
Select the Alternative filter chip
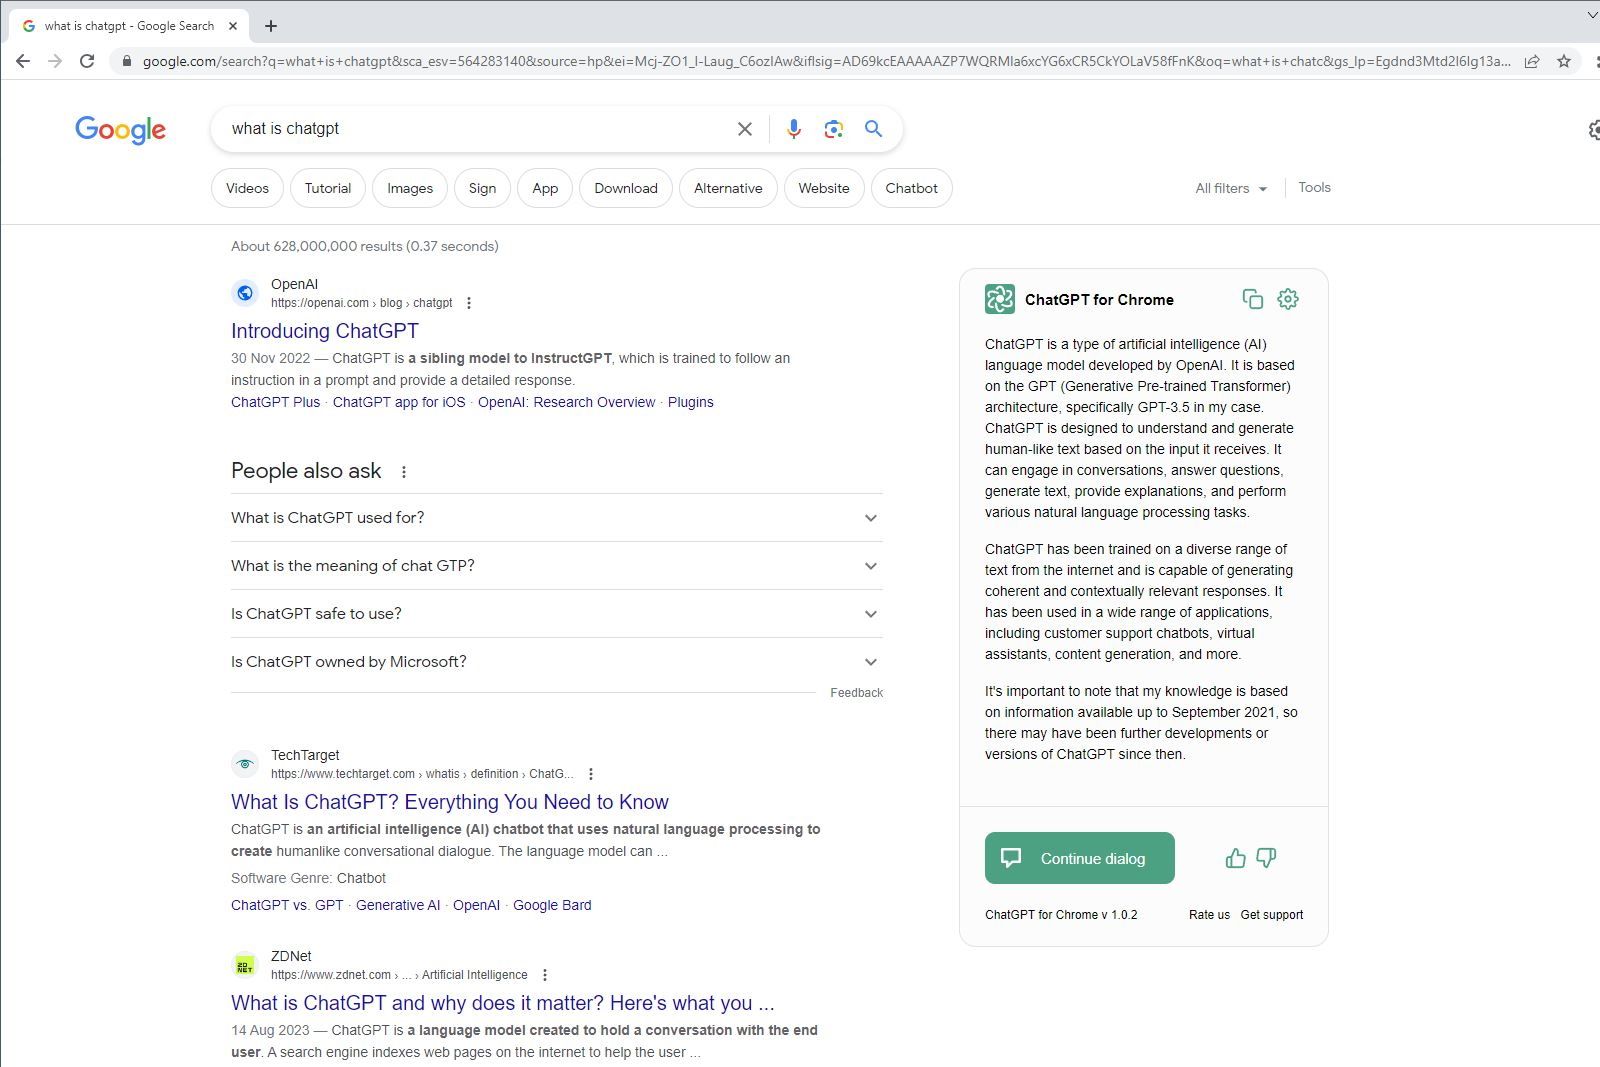728,188
